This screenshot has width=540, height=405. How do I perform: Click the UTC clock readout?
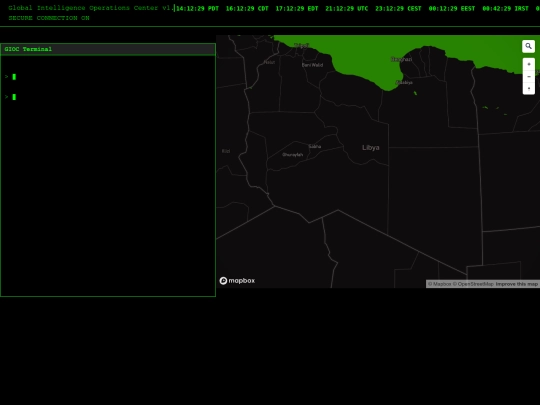[x=346, y=9]
